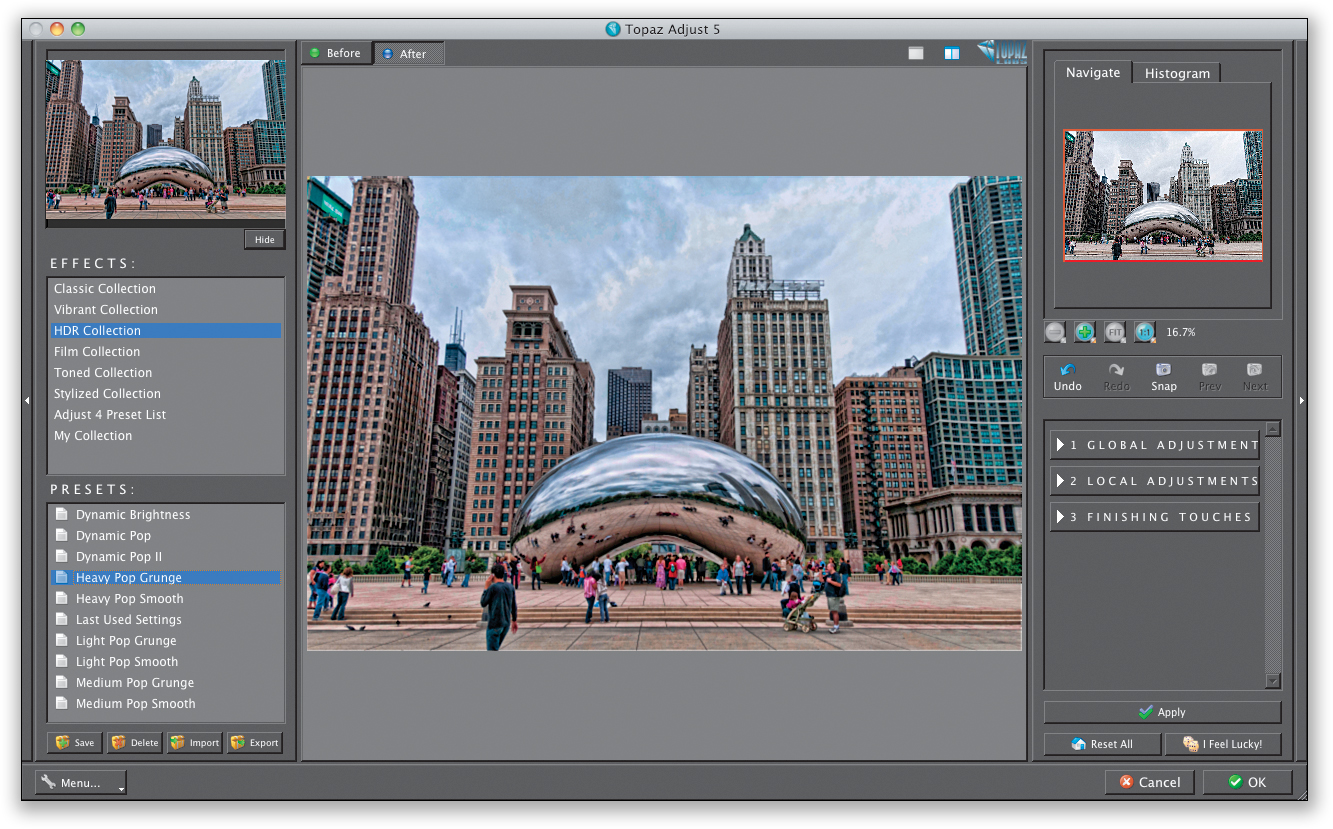Expand 1 Global Adjustment section
The width and height of the screenshot is (1333, 829).
coord(1154,445)
